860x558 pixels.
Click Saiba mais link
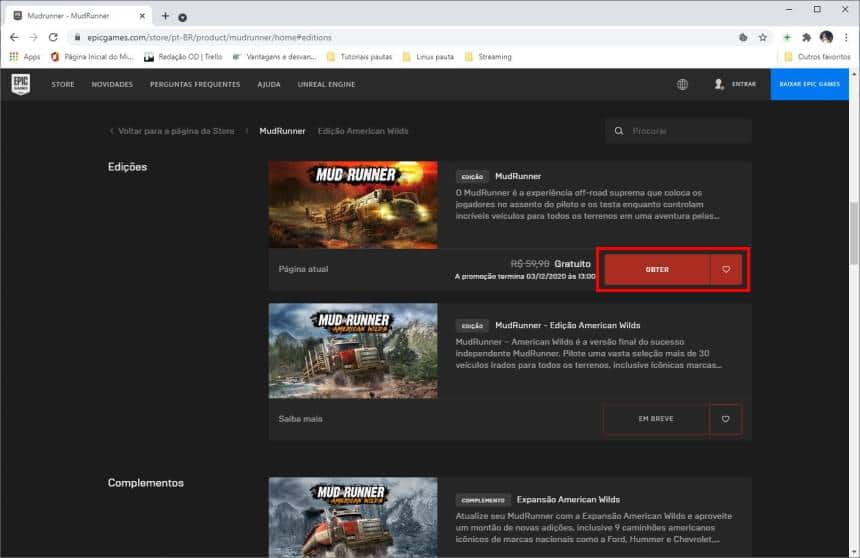(301, 419)
